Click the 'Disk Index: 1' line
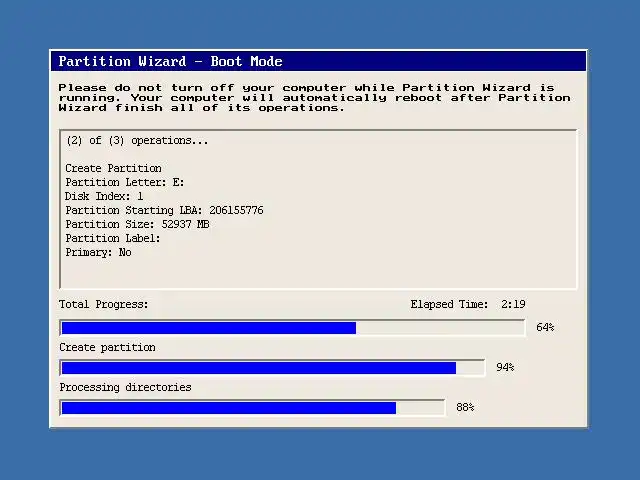 (x=104, y=196)
